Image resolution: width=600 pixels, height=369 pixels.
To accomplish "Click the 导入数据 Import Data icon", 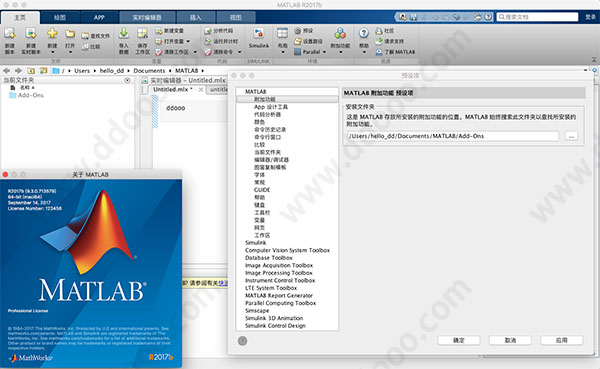I will click(124, 33).
